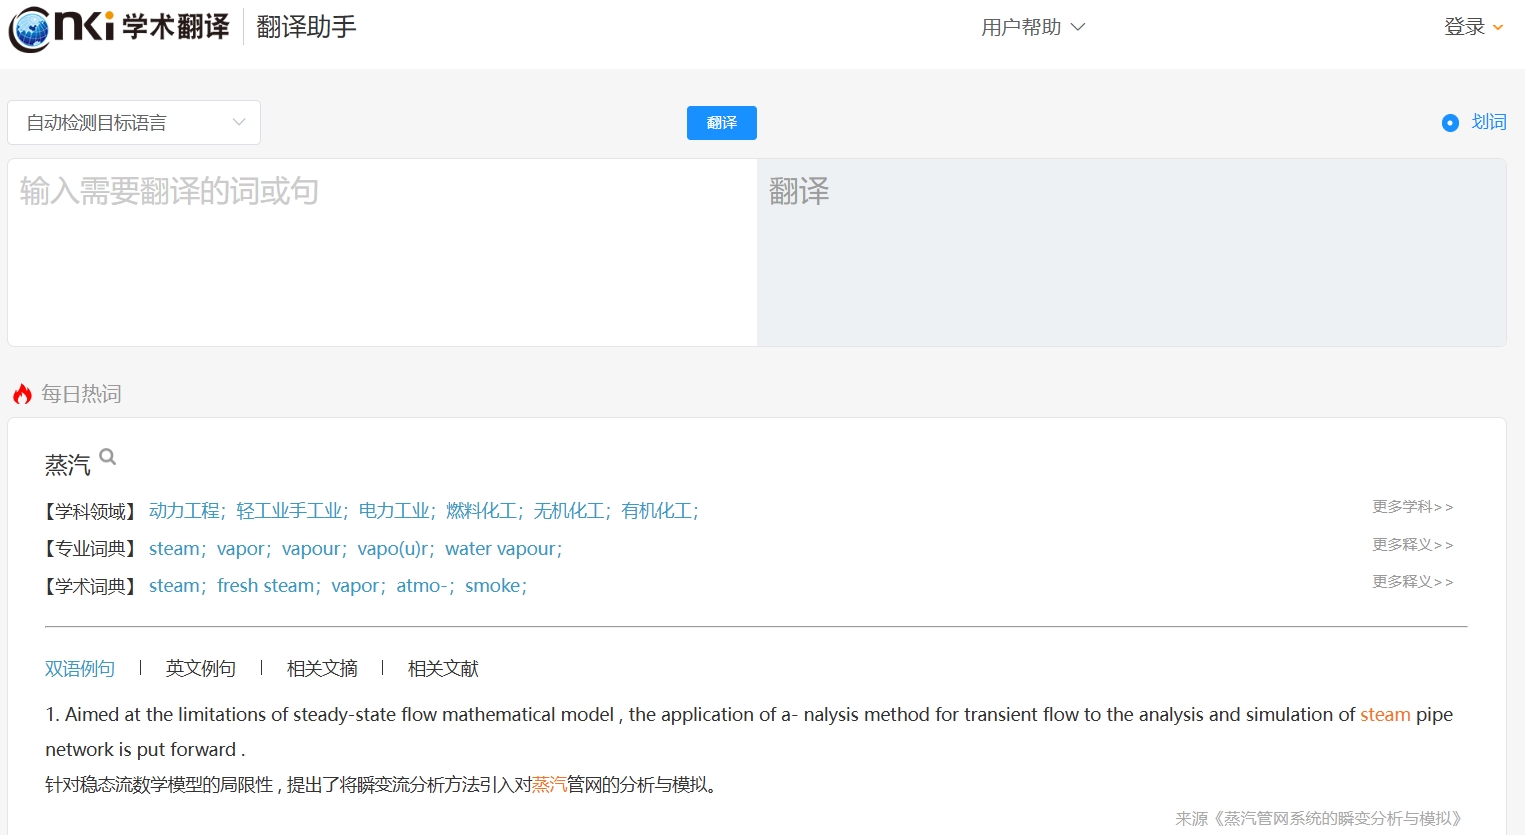
Task: Switch to the 相关文摘 tab
Action: tap(322, 668)
